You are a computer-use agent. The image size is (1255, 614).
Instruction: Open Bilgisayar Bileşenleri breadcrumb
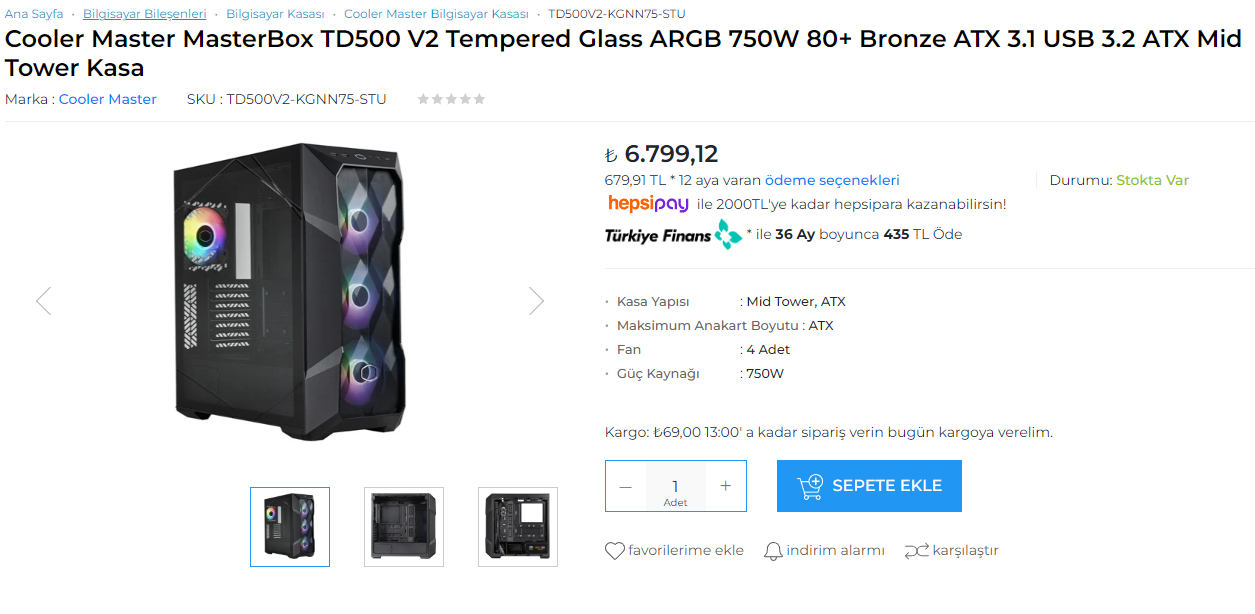(145, 14)
